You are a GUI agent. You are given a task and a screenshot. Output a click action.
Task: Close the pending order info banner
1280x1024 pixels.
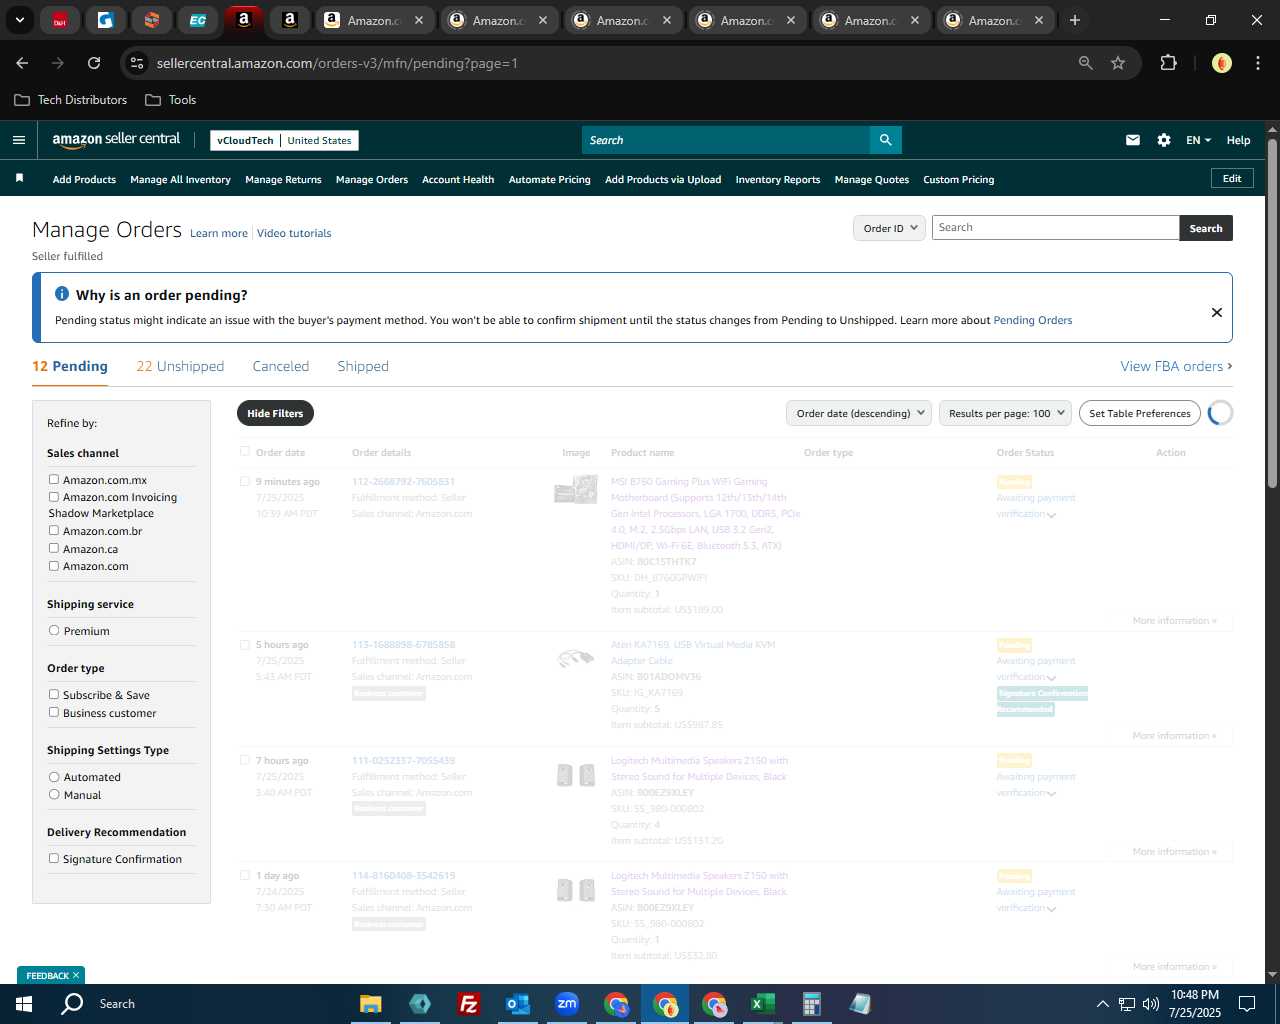click(1217, 312)
